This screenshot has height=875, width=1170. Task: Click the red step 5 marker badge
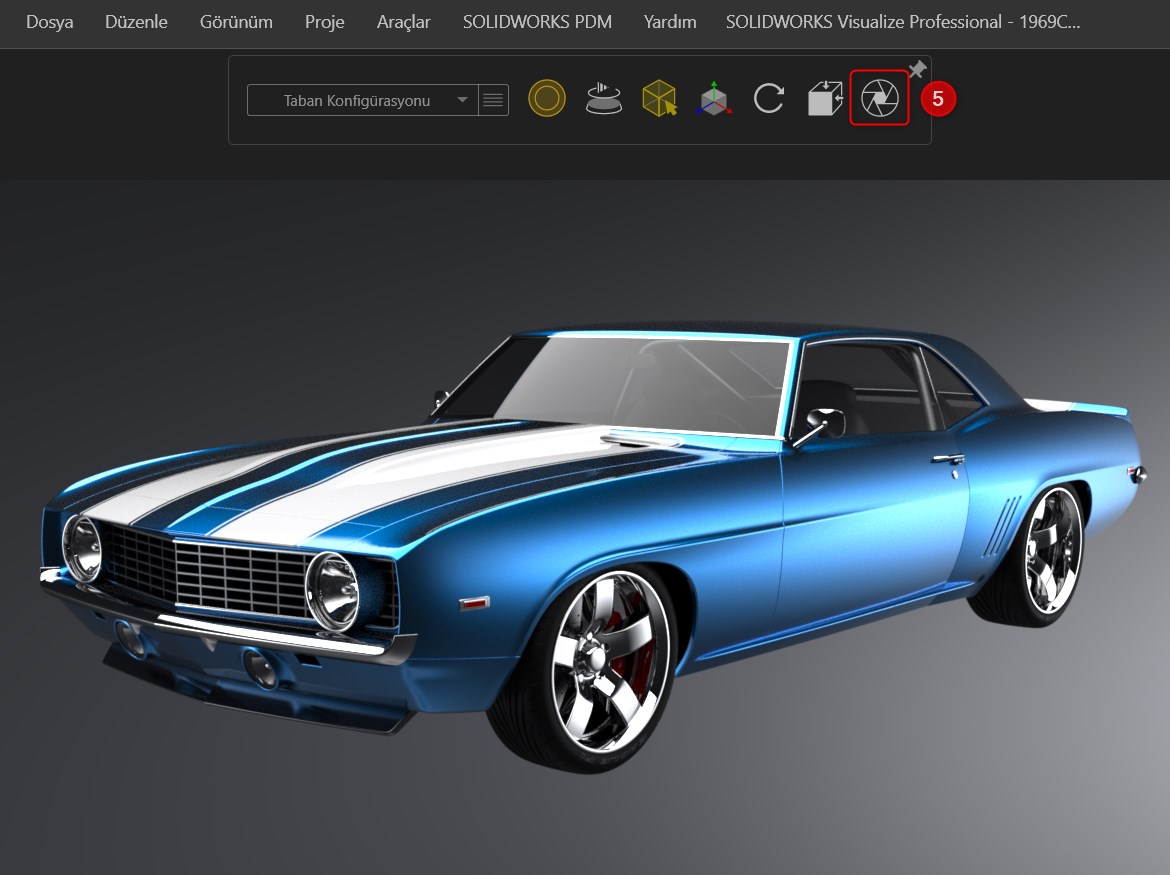tap(938, 99)
